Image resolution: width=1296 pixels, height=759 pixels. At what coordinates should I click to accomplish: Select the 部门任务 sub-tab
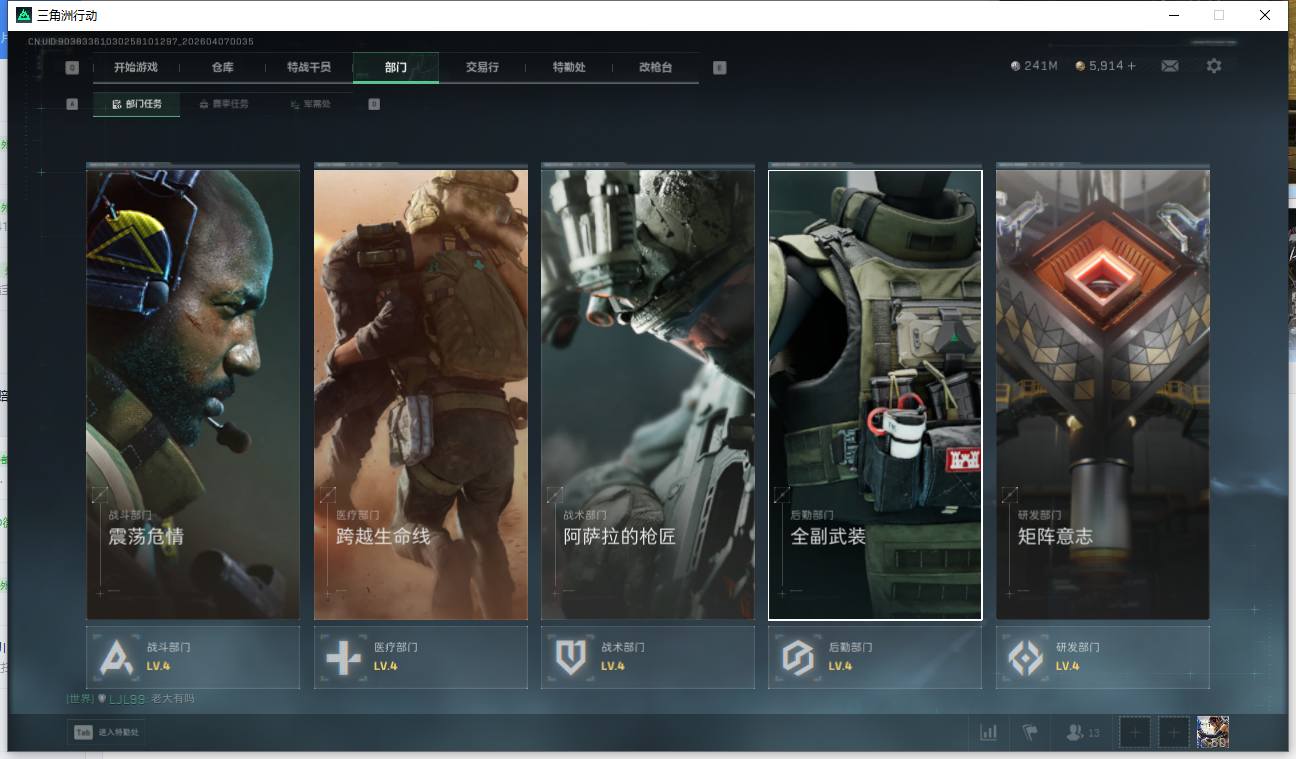pyautogui.click(x=137, y=104)
